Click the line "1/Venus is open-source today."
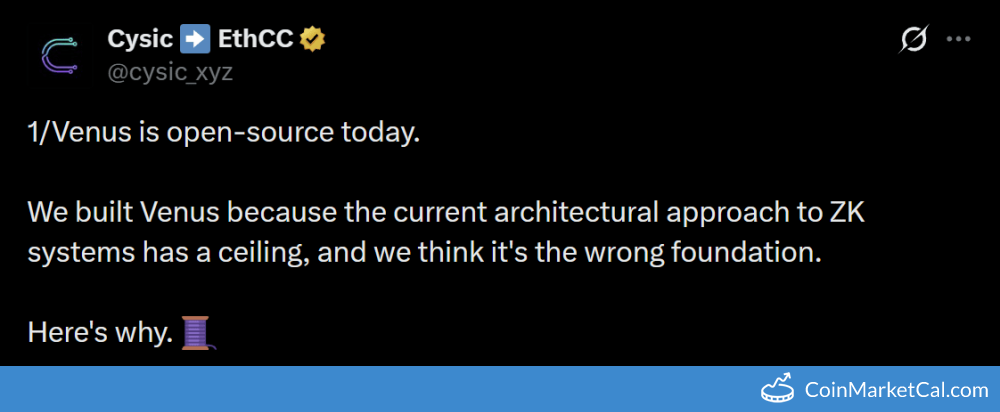 pyautogui.click(x=220, y=134)
